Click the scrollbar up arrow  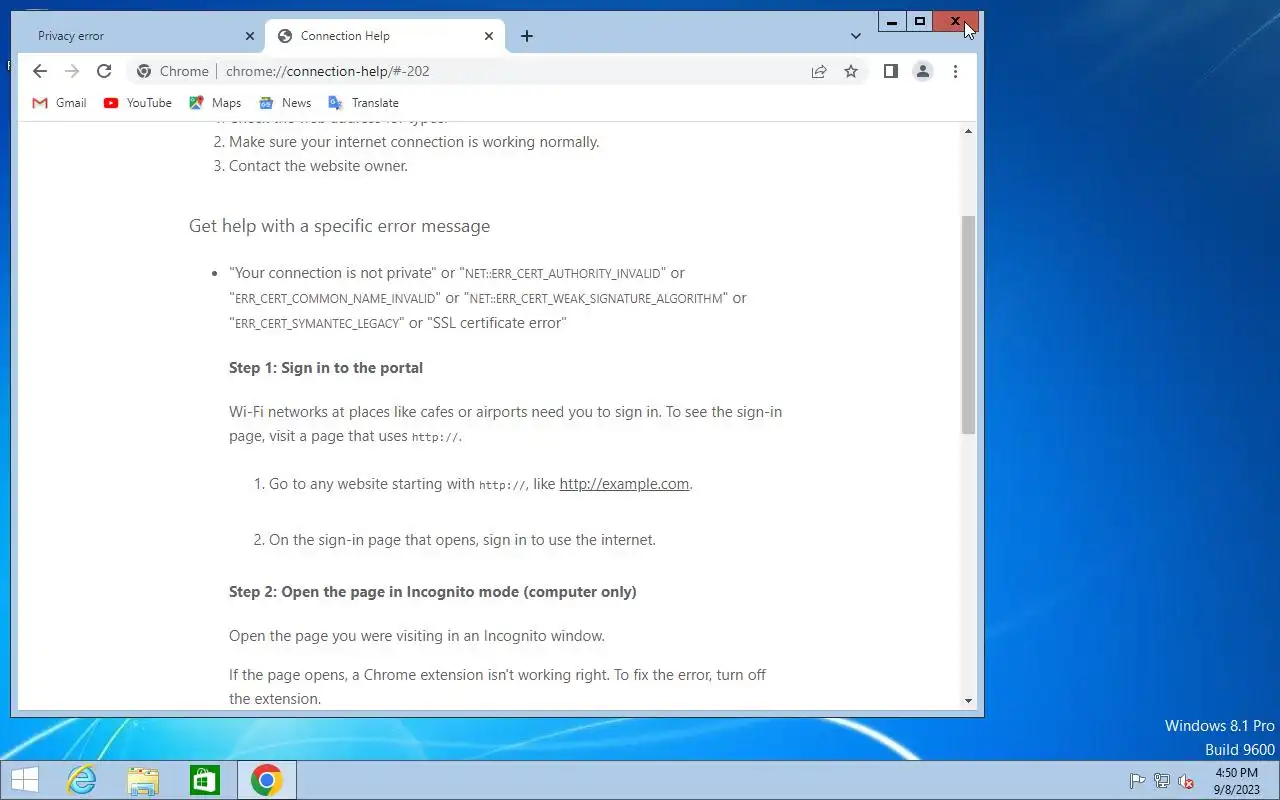tap(968, 131)
